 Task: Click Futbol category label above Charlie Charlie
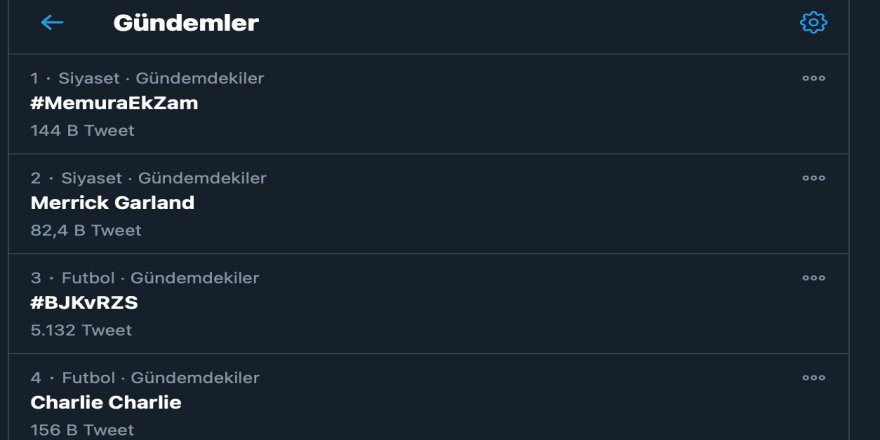(87, 378)
